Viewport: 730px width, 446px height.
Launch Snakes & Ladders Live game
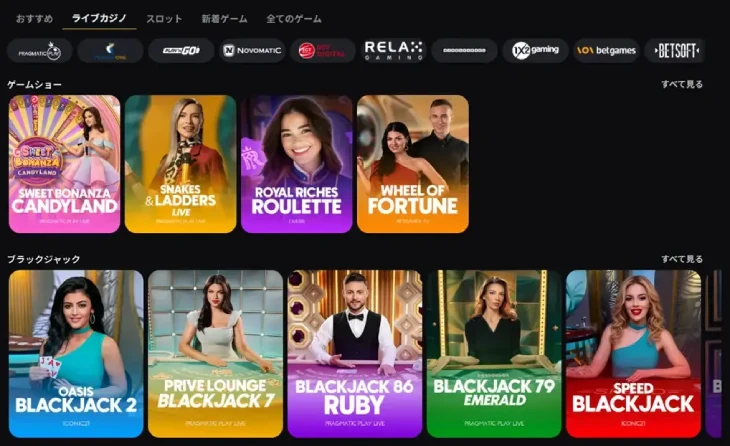181,164
